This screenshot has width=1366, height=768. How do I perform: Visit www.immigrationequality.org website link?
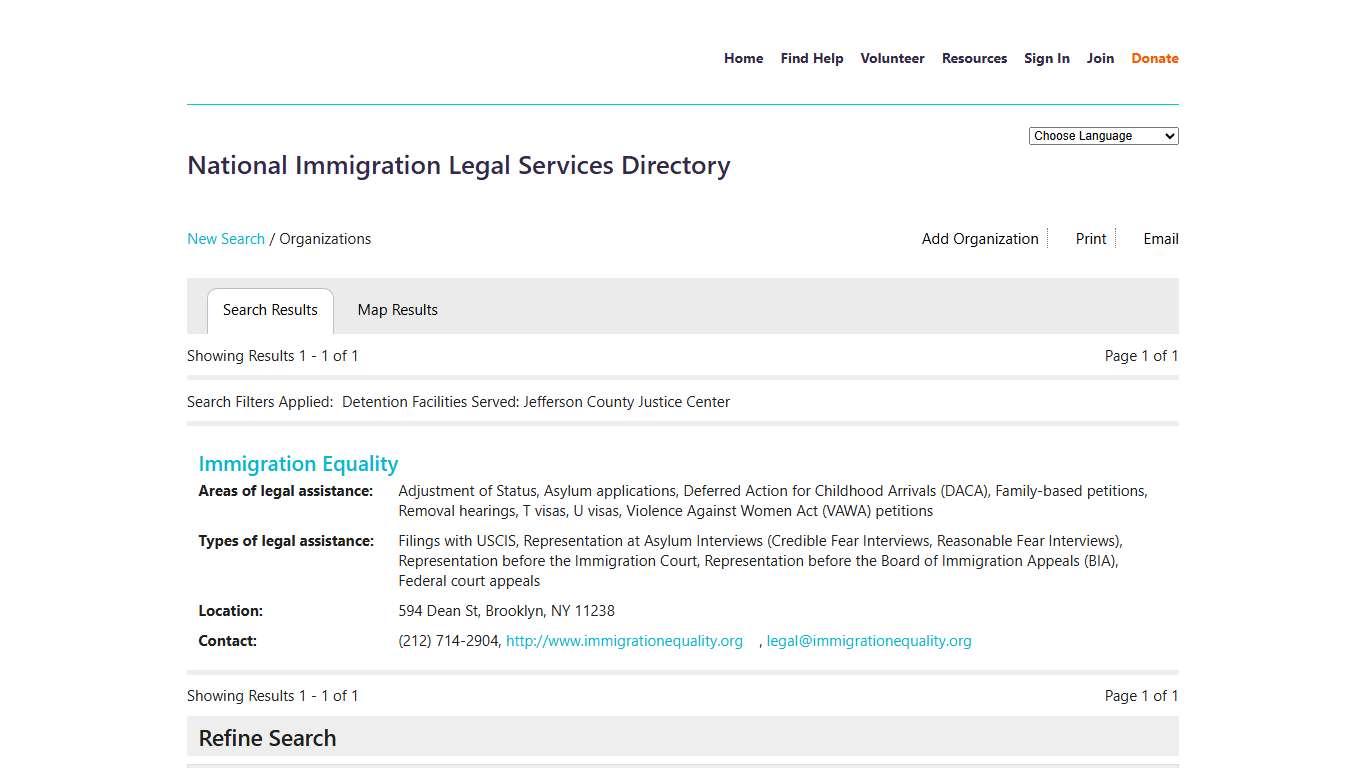pyautogui.click(x=624, y=640)
